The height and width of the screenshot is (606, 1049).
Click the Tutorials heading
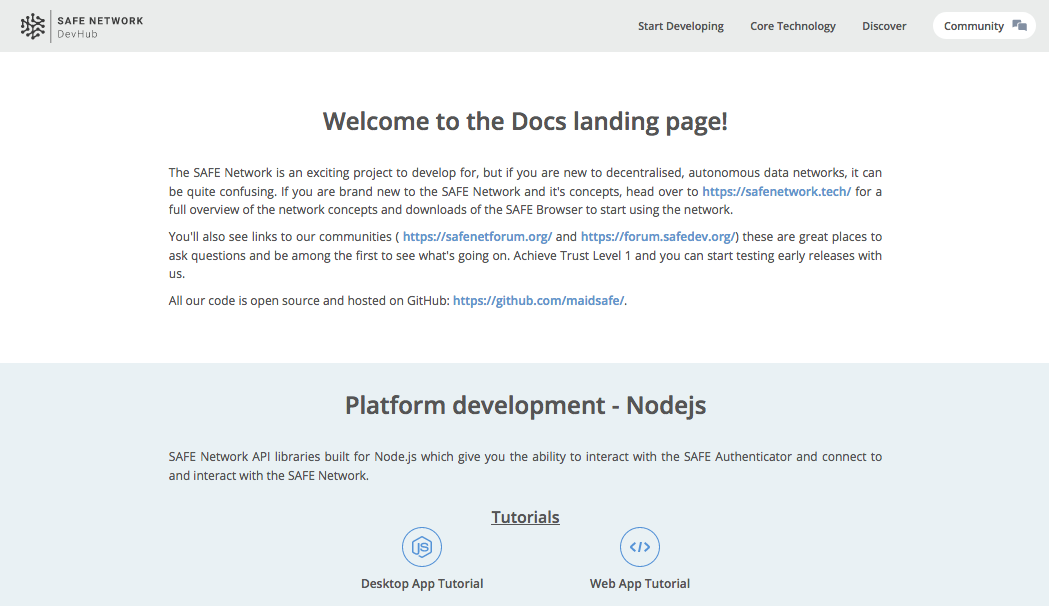(525, 517)
